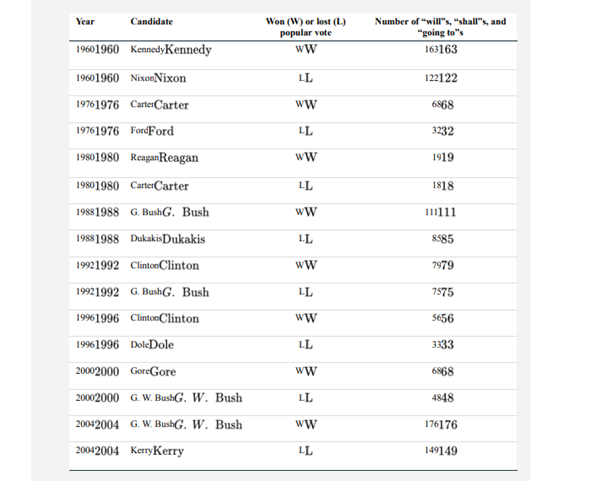
Task: Click the count cell showing 149
Action: click(441, 451)
